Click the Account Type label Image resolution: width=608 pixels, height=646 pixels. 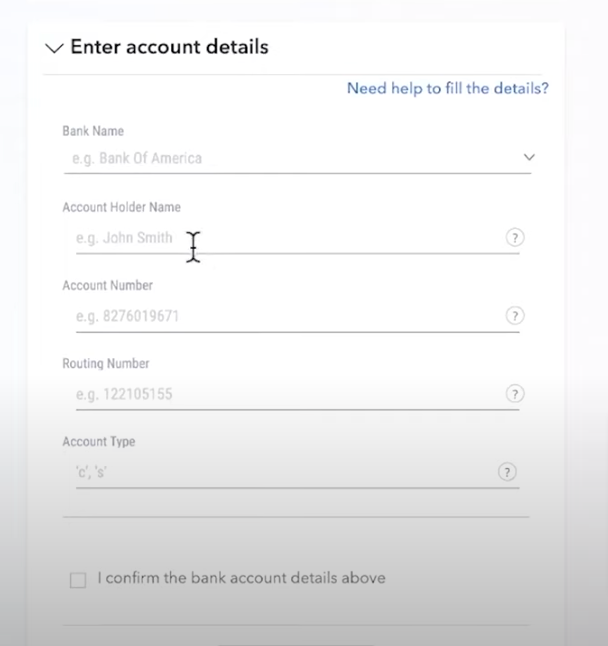pos(98,441)
